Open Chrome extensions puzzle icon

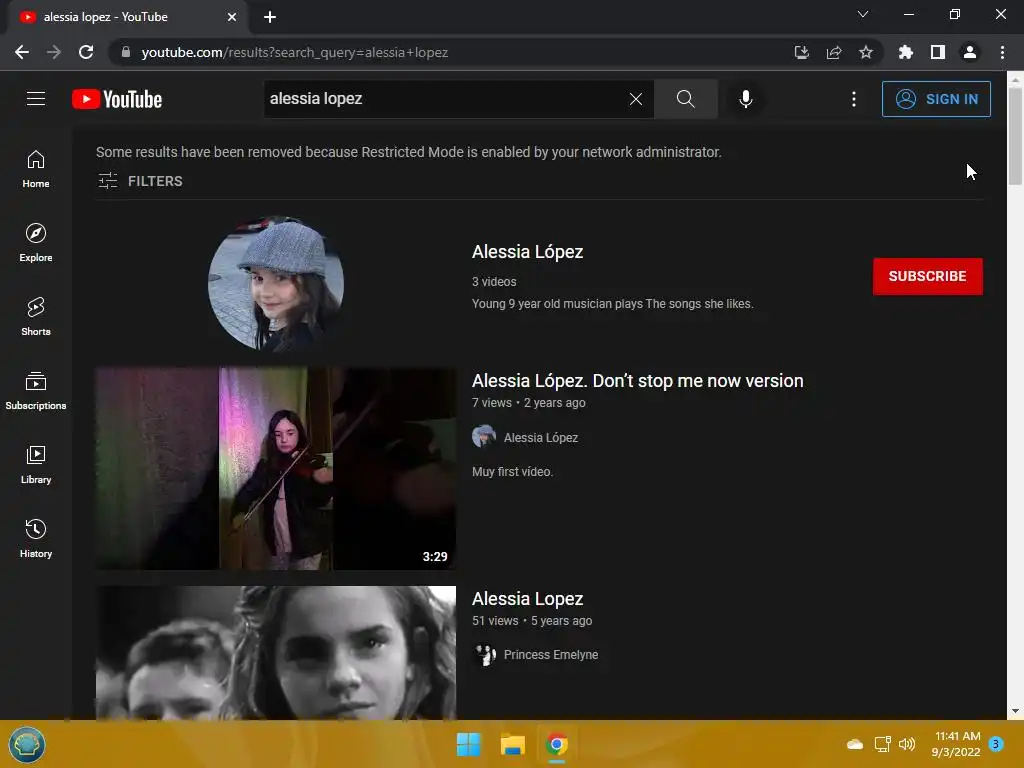[906, 52]
